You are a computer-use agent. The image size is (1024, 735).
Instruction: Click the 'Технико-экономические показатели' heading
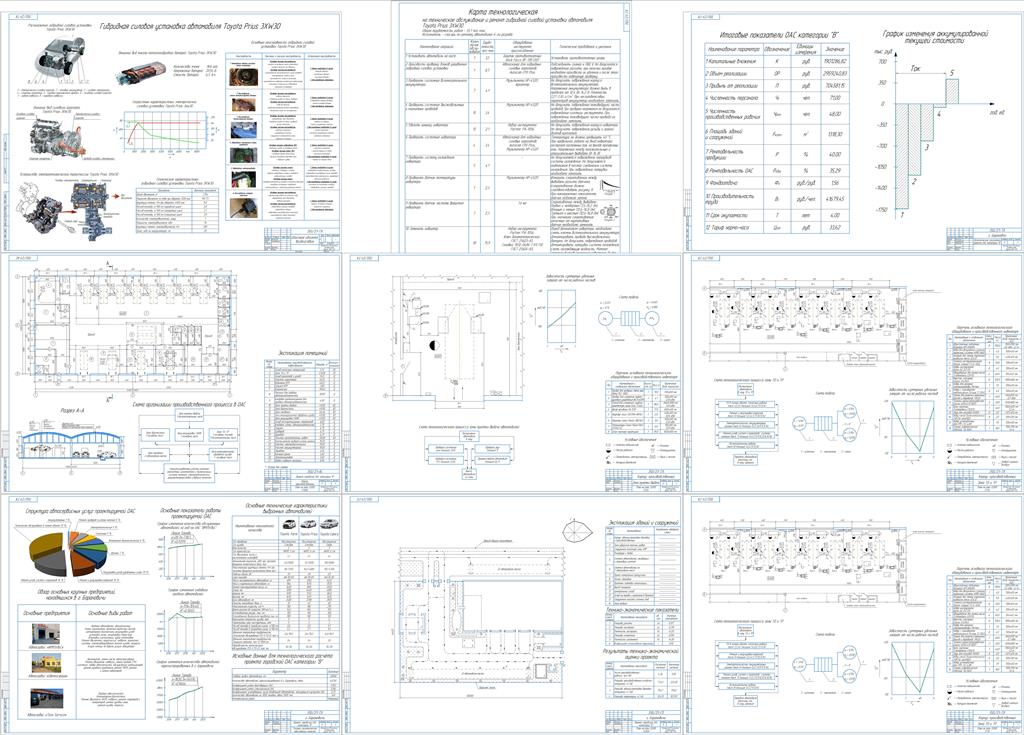(643, 610)
